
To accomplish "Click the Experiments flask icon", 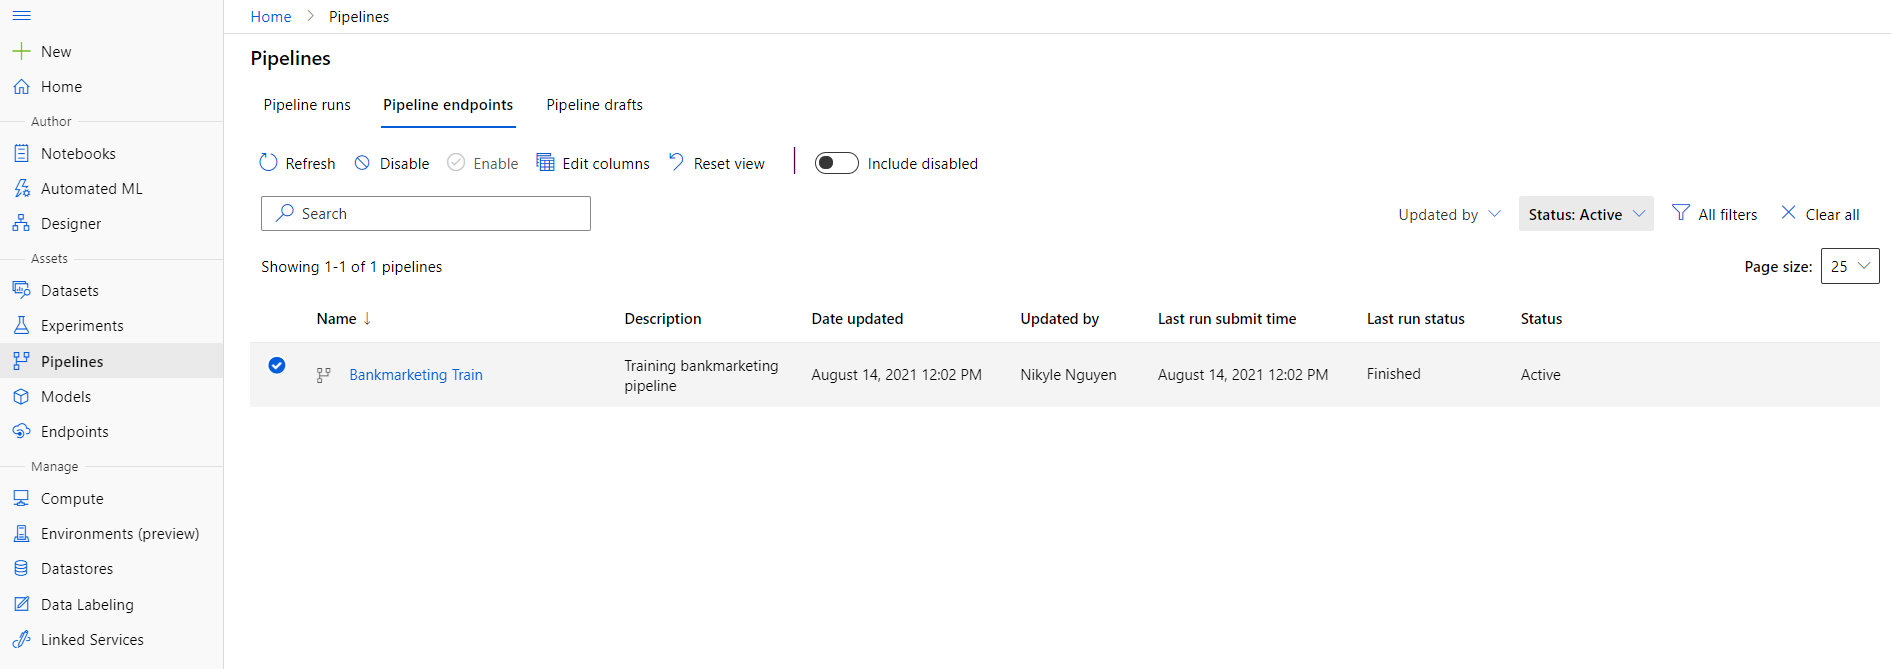I will pos(21,326).
